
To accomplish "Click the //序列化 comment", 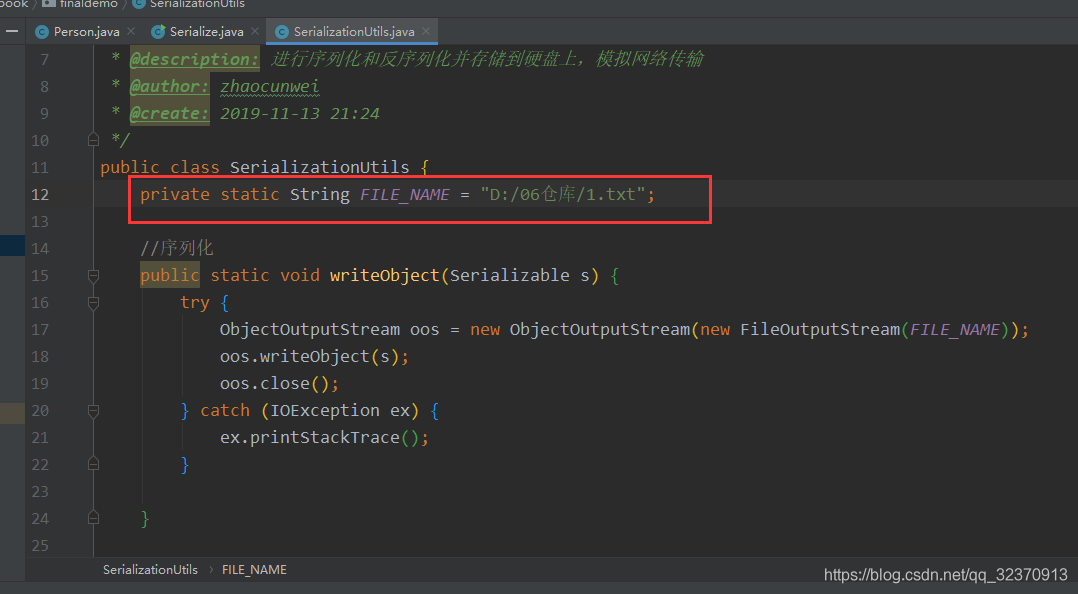I will 177,248.
